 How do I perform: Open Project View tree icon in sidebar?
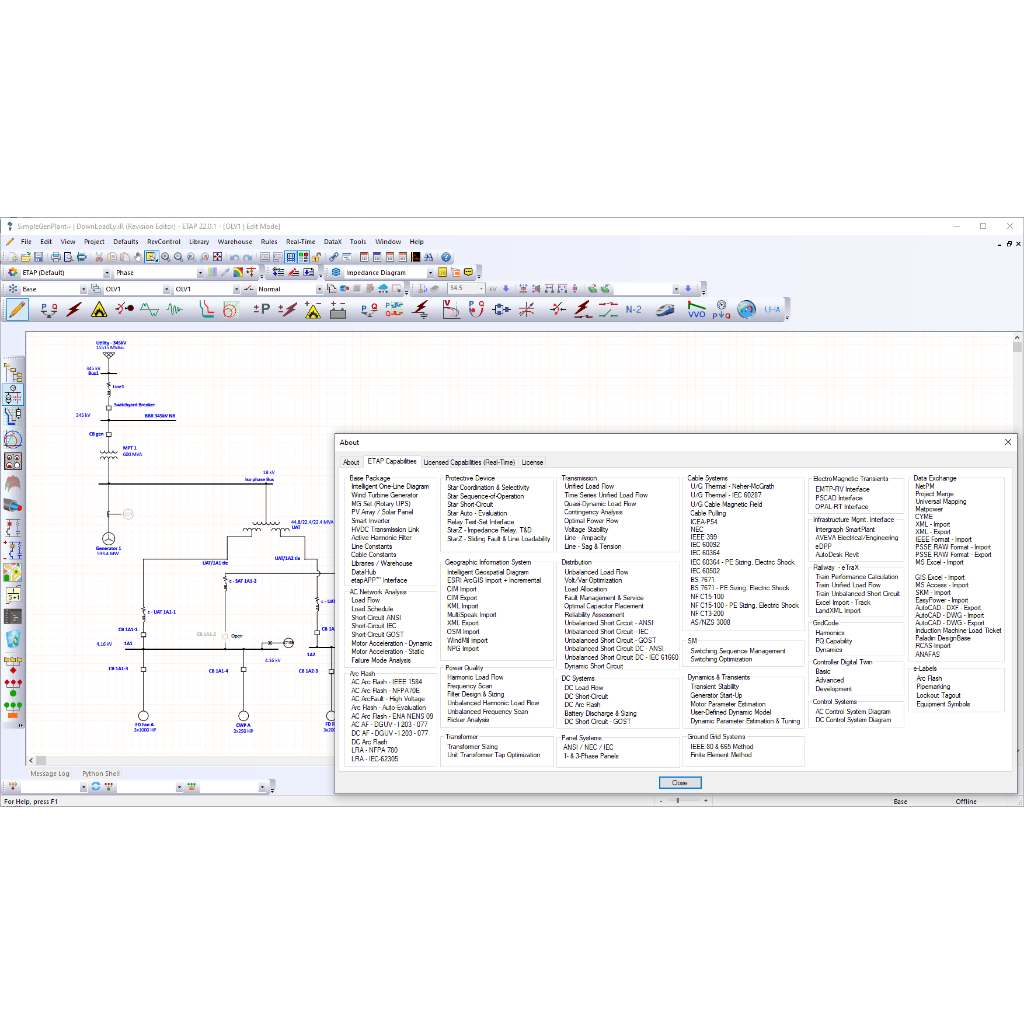point(13,373)
